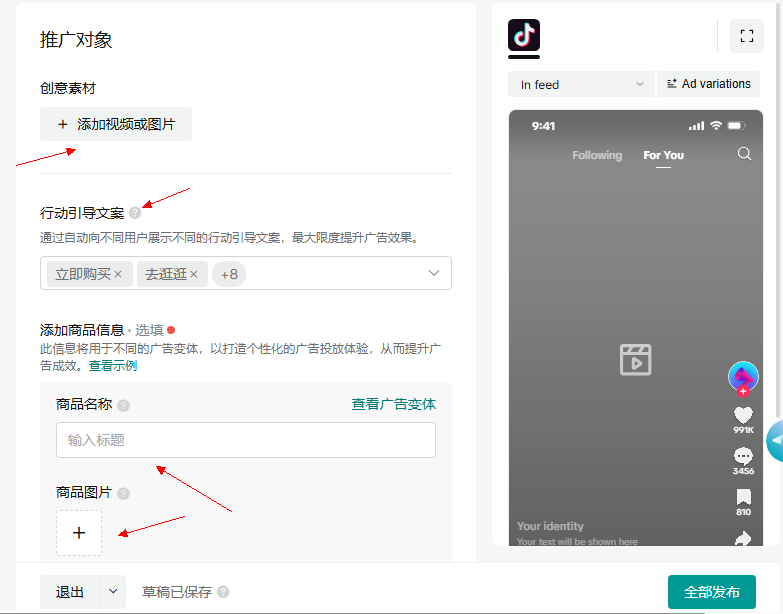Click the heart like icon
The height and width of the screenshot is (614, 783).
pyautogui.click(x=743, y=415)
